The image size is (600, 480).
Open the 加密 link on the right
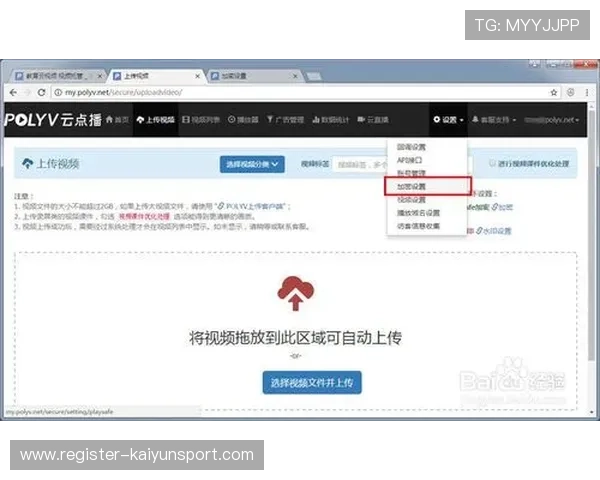(x=502, y=207)
